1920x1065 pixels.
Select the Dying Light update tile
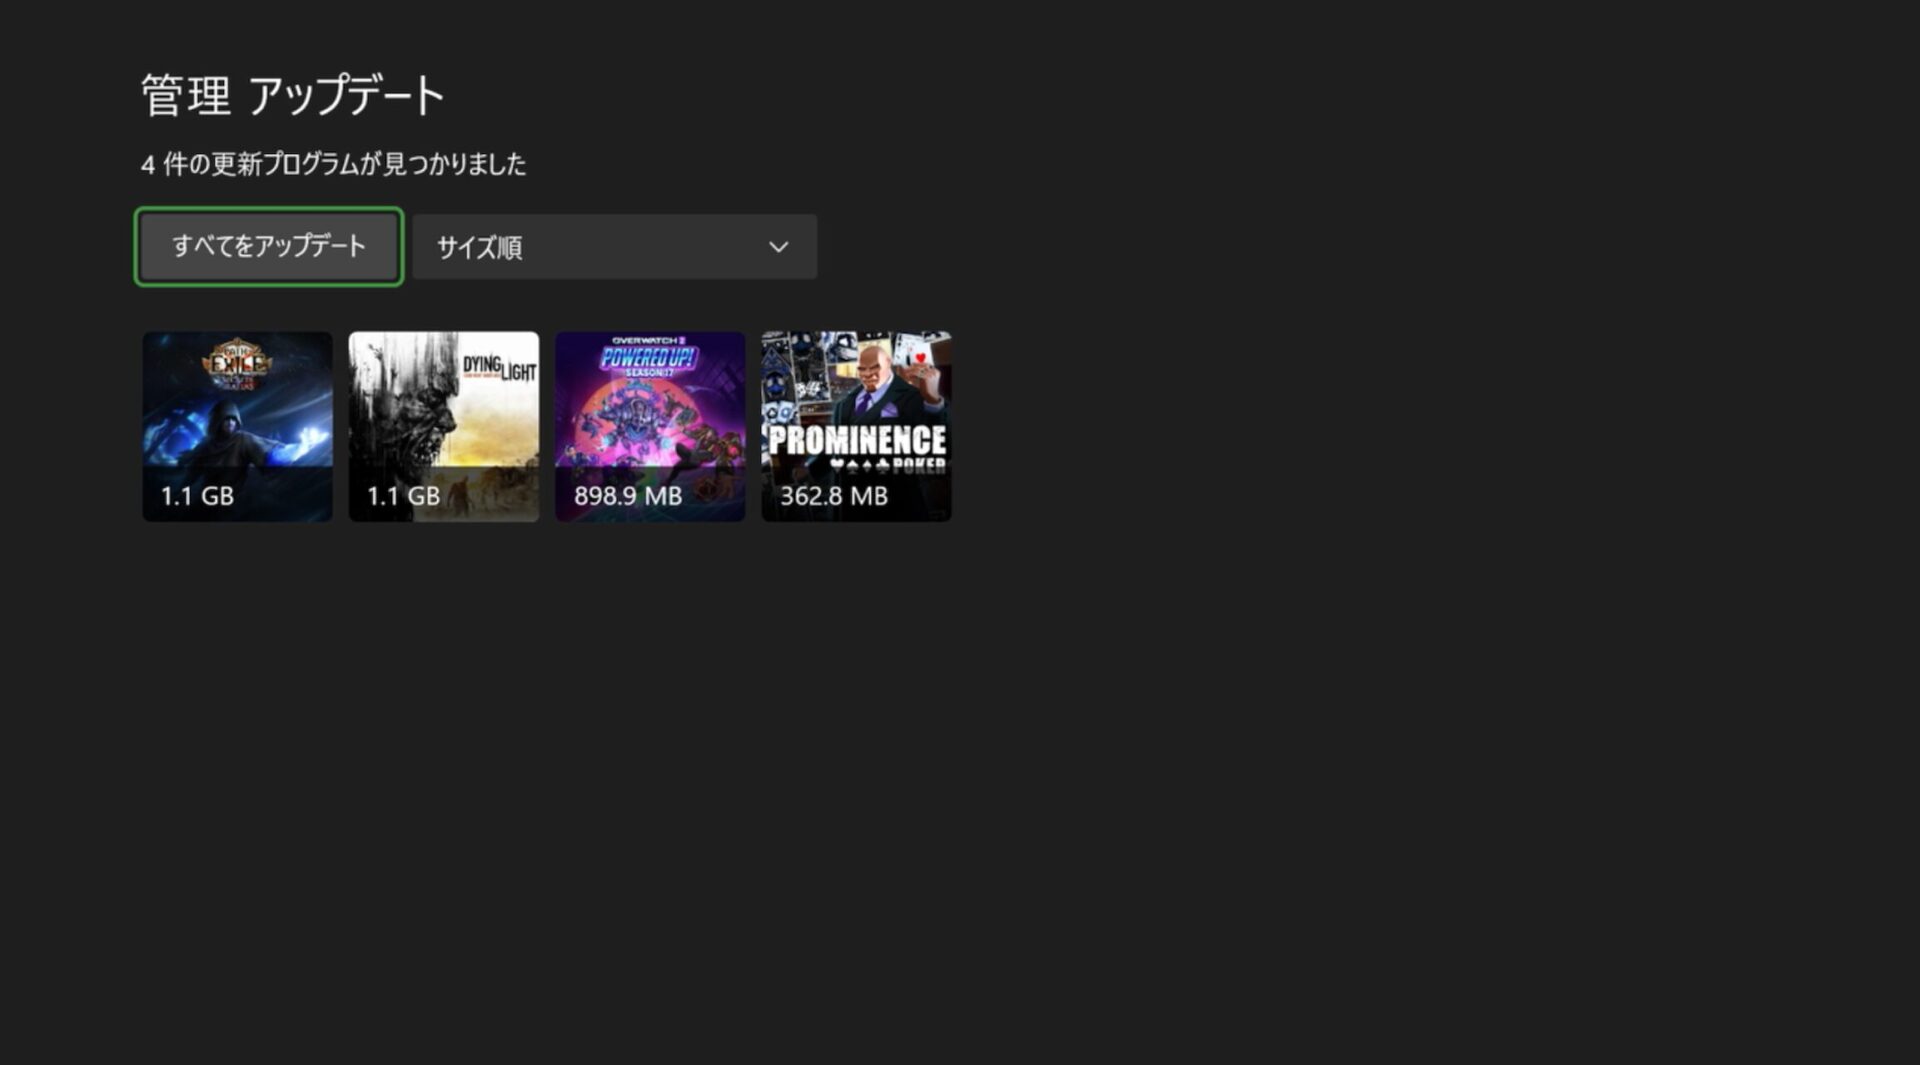[443, 426]
